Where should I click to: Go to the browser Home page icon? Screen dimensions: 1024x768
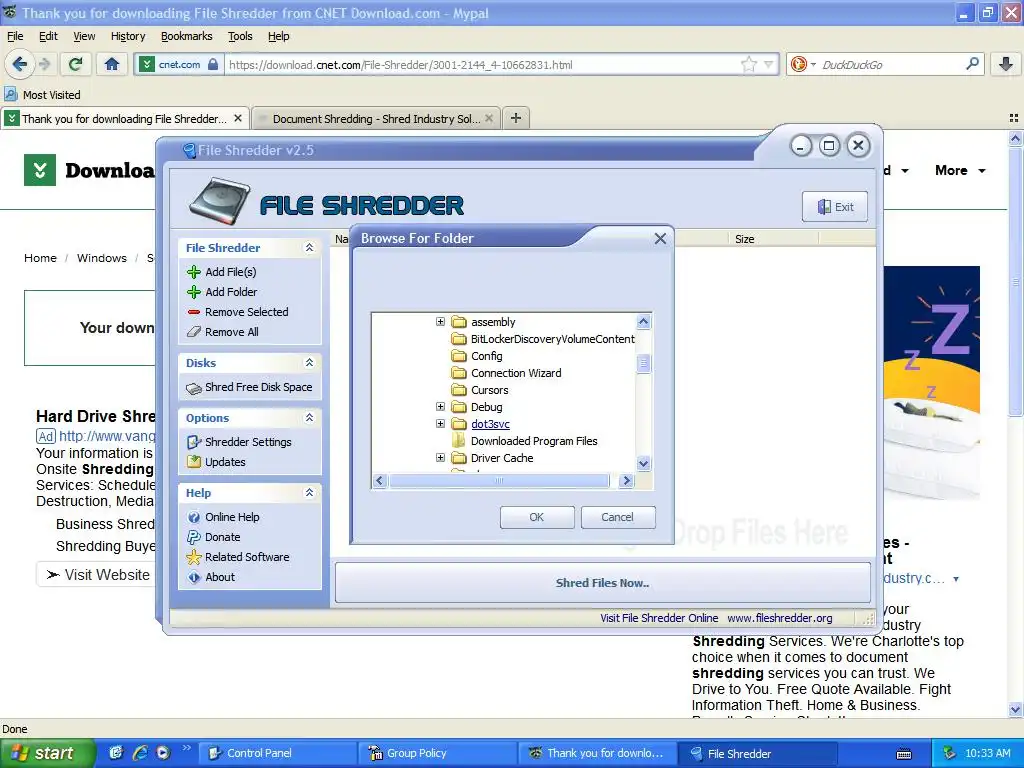point(112,64)
